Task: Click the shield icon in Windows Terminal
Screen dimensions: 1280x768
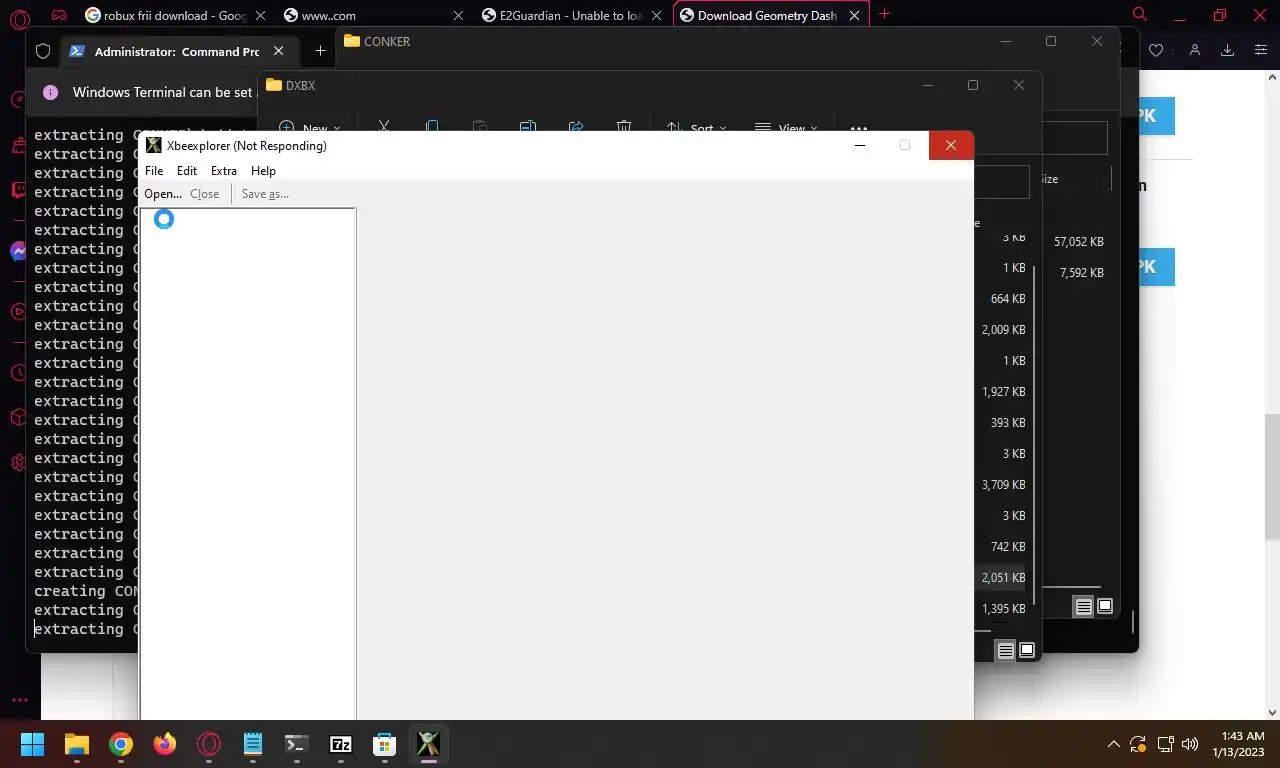Action: pos(43,51)
